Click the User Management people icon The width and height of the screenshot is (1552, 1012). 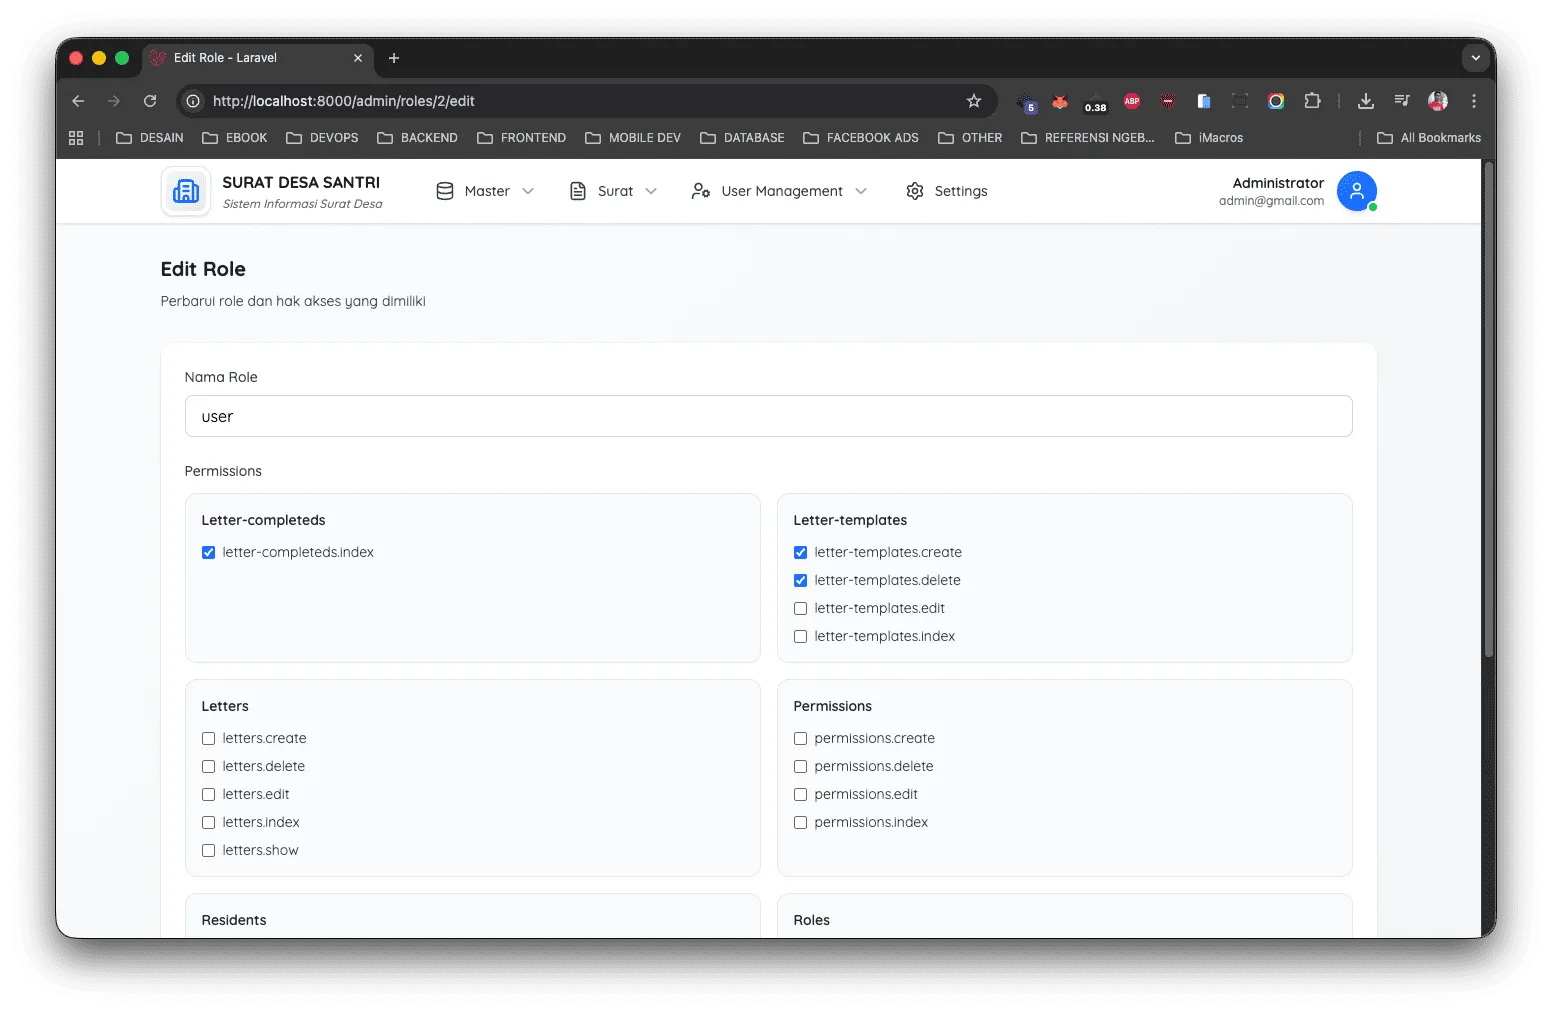(x=701, y=191)
